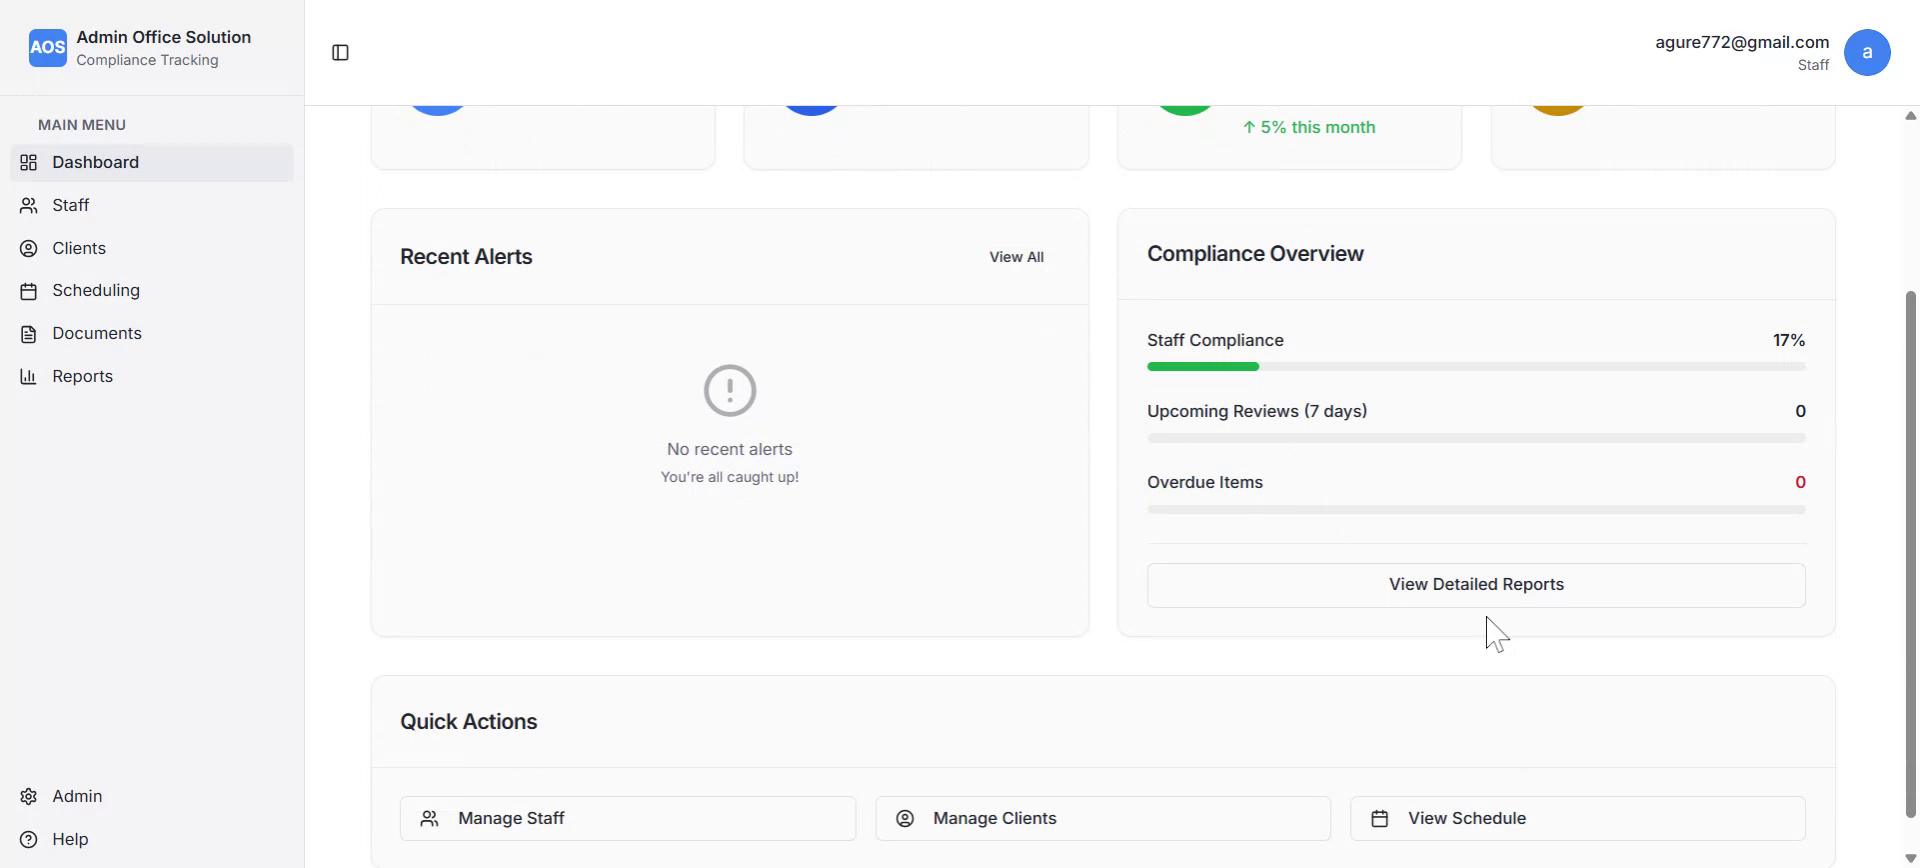
Task: Open Scheduling menu item
Action: click(152, 291)
